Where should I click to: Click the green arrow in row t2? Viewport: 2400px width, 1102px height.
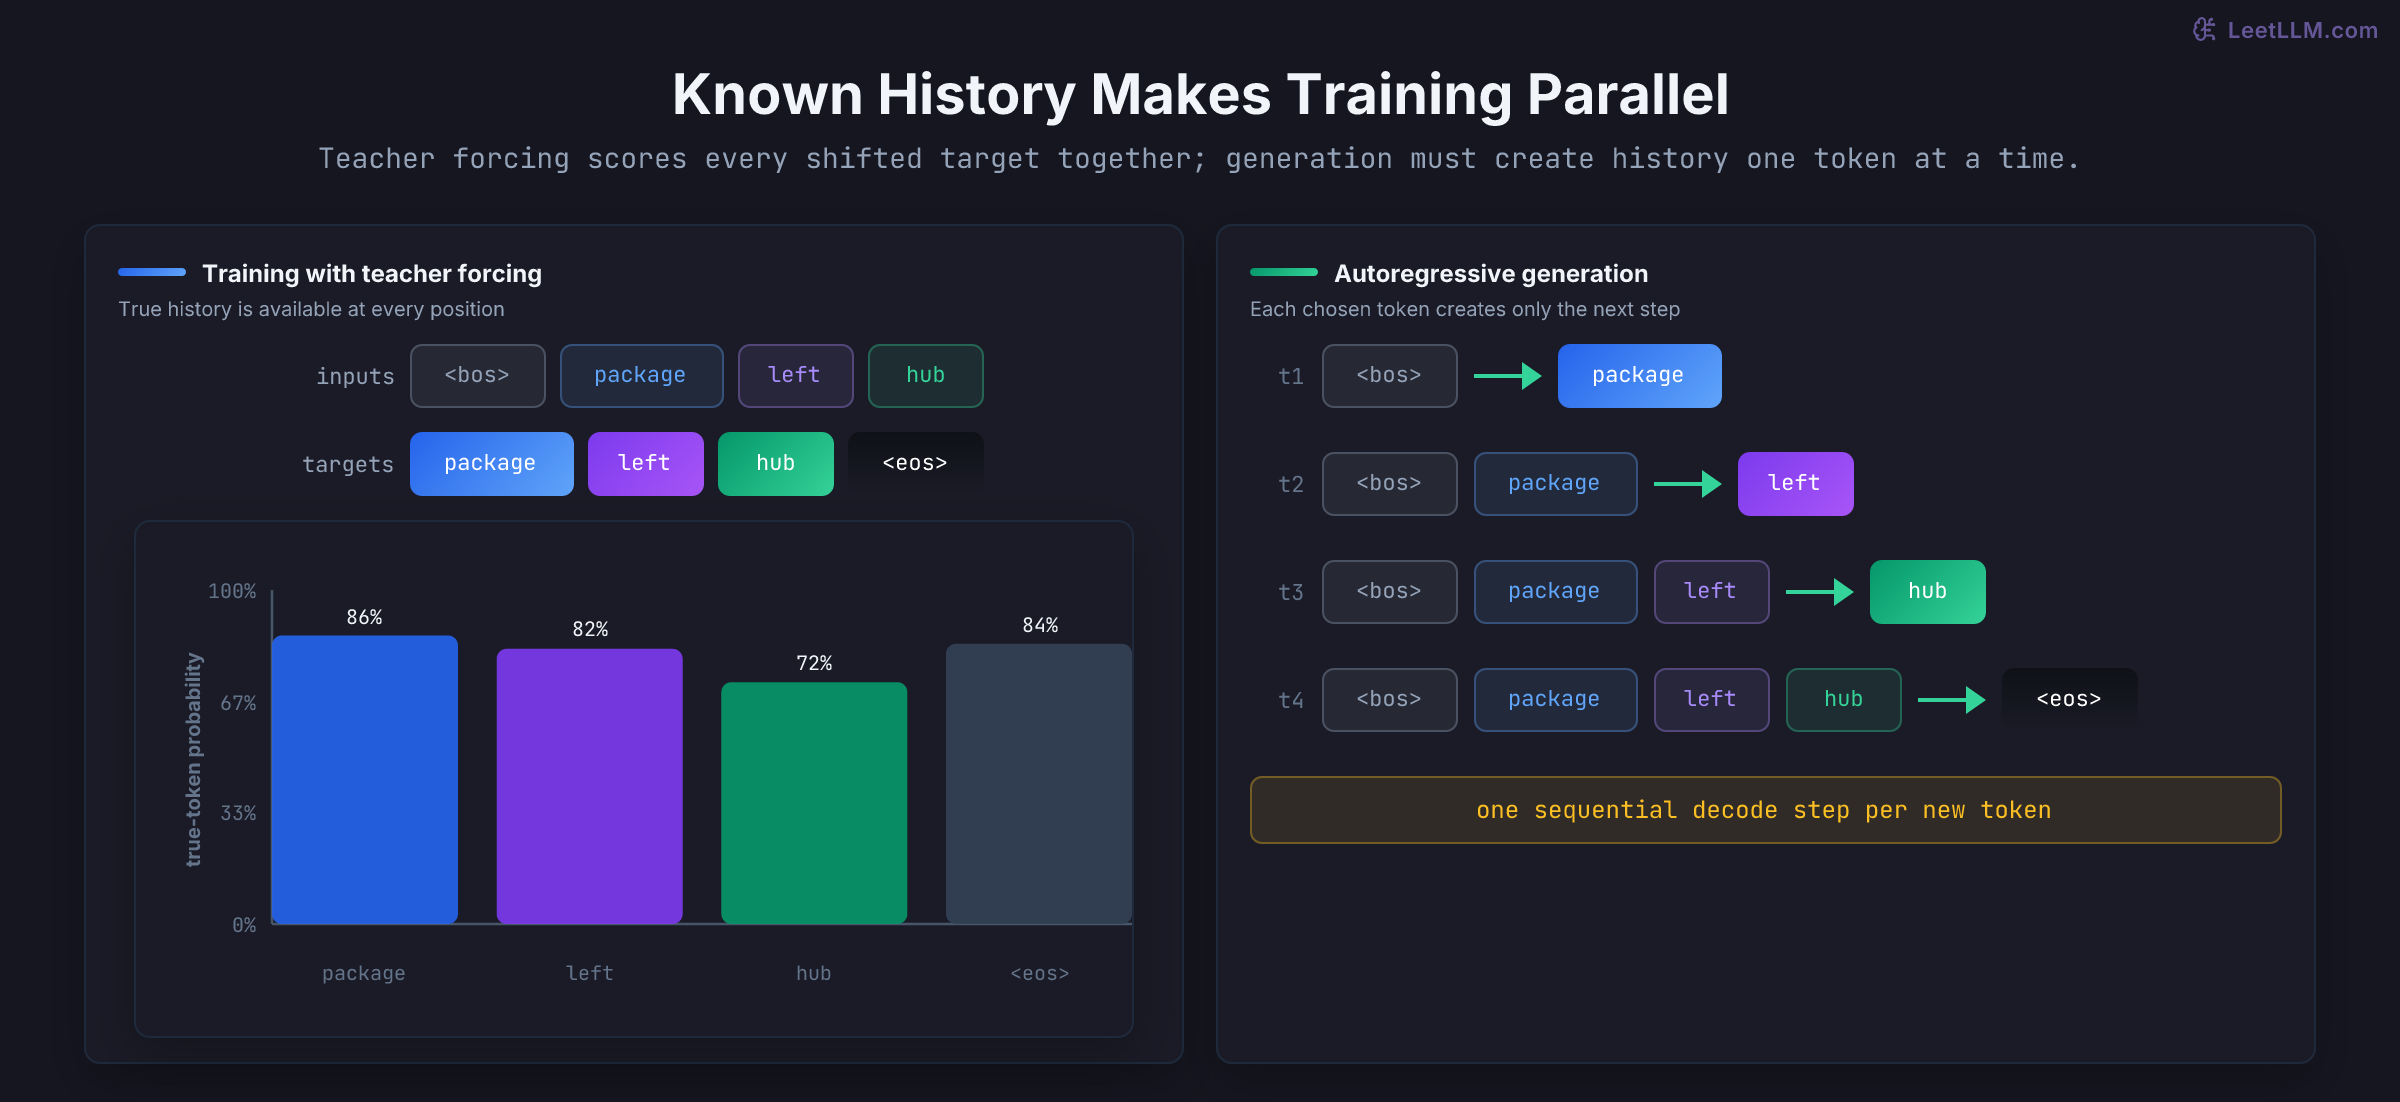point(1688,484)
